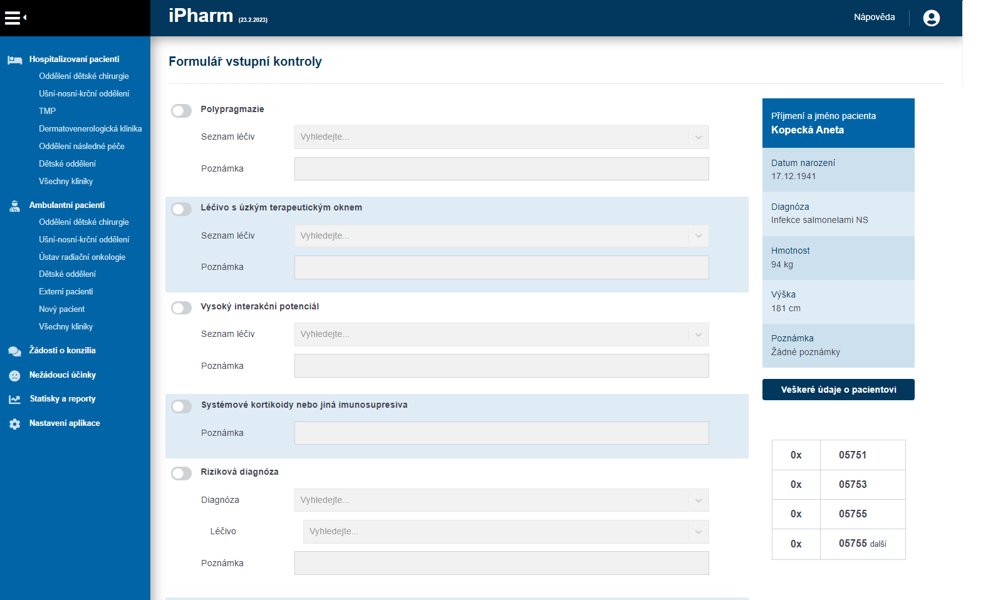This screenshot has width=983, height=600.
Task: Select Dermatovenerologická klinika in the sidebar
Action: coord(90,129)
